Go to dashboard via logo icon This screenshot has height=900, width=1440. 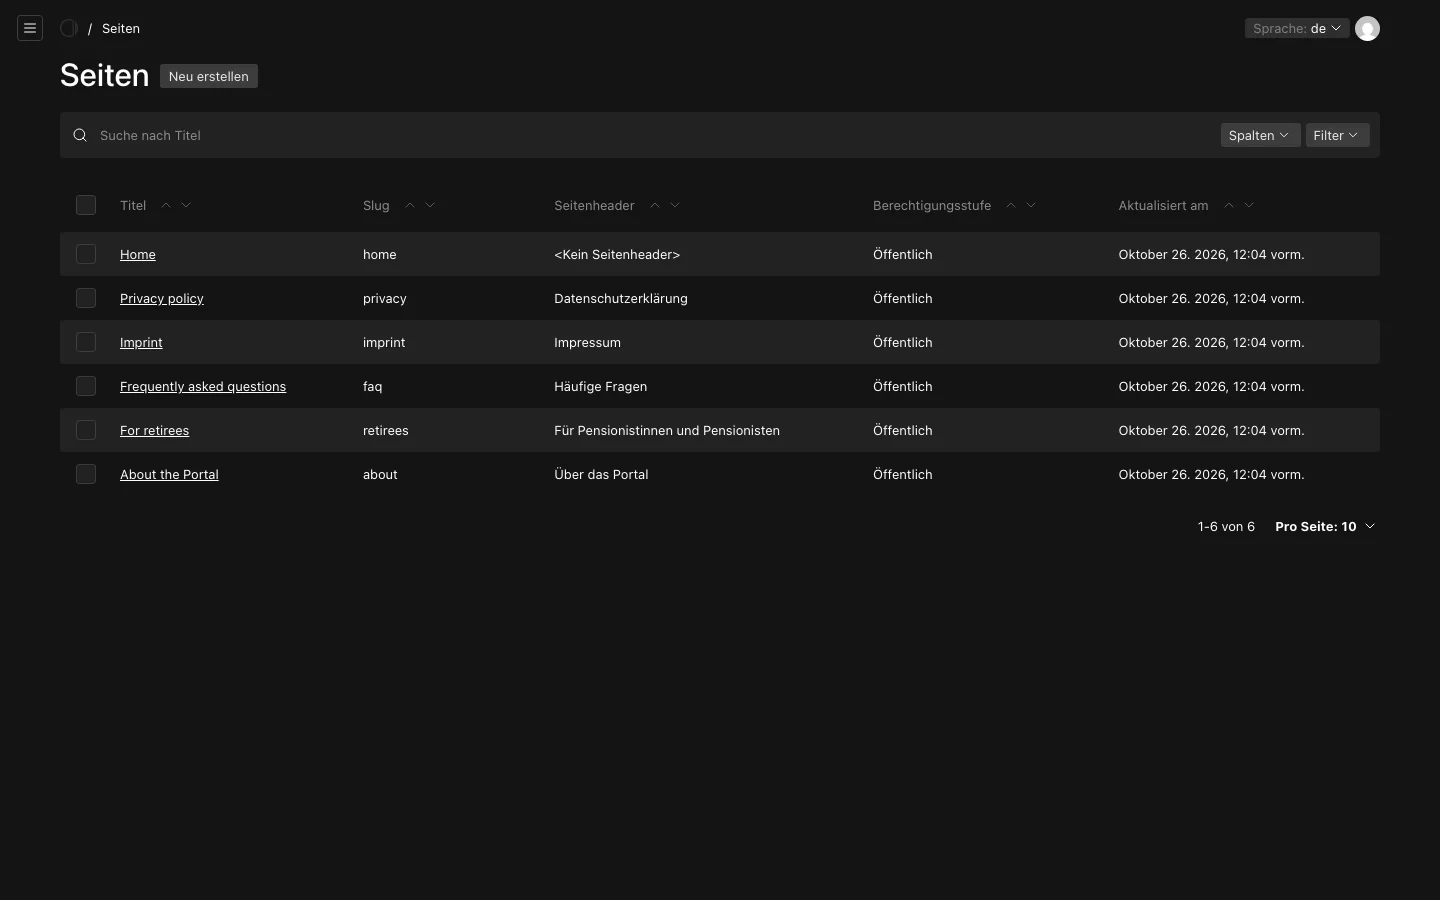pyautogui.click(x=69, y=28)
